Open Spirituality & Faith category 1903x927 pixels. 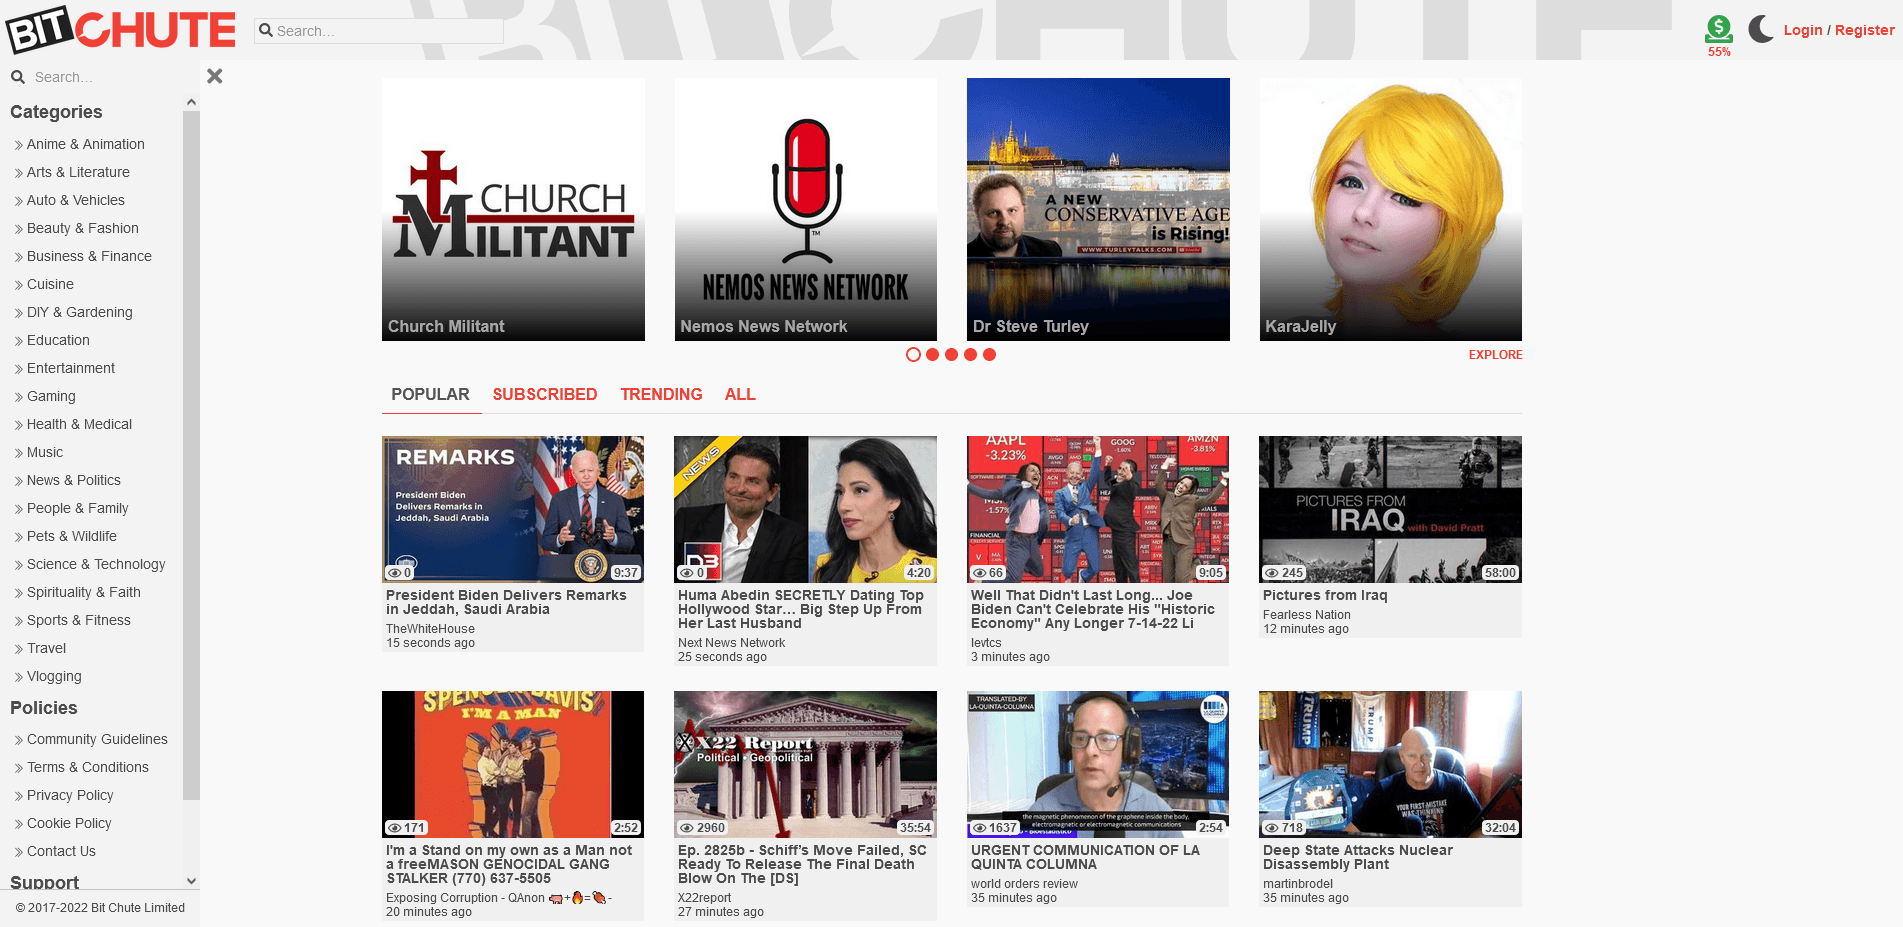point(83,592)
